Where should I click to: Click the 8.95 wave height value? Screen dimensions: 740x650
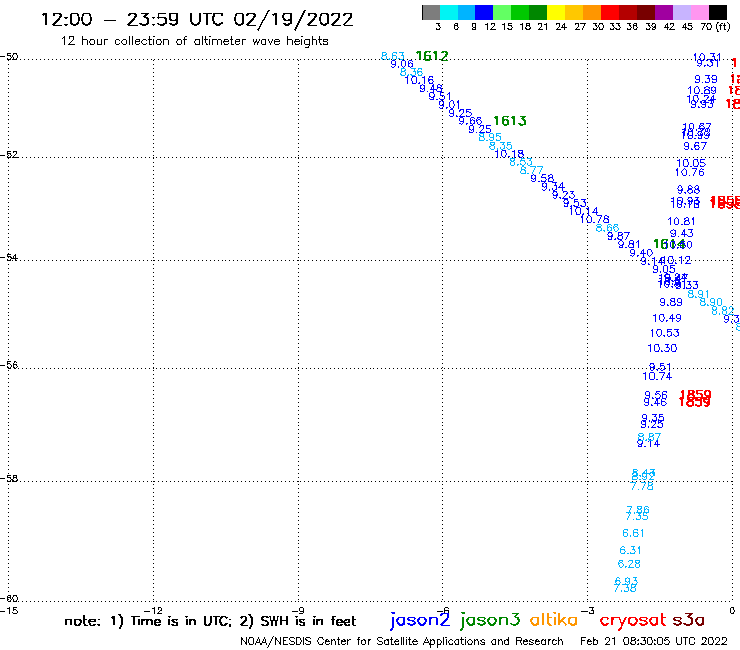point(490,137)
